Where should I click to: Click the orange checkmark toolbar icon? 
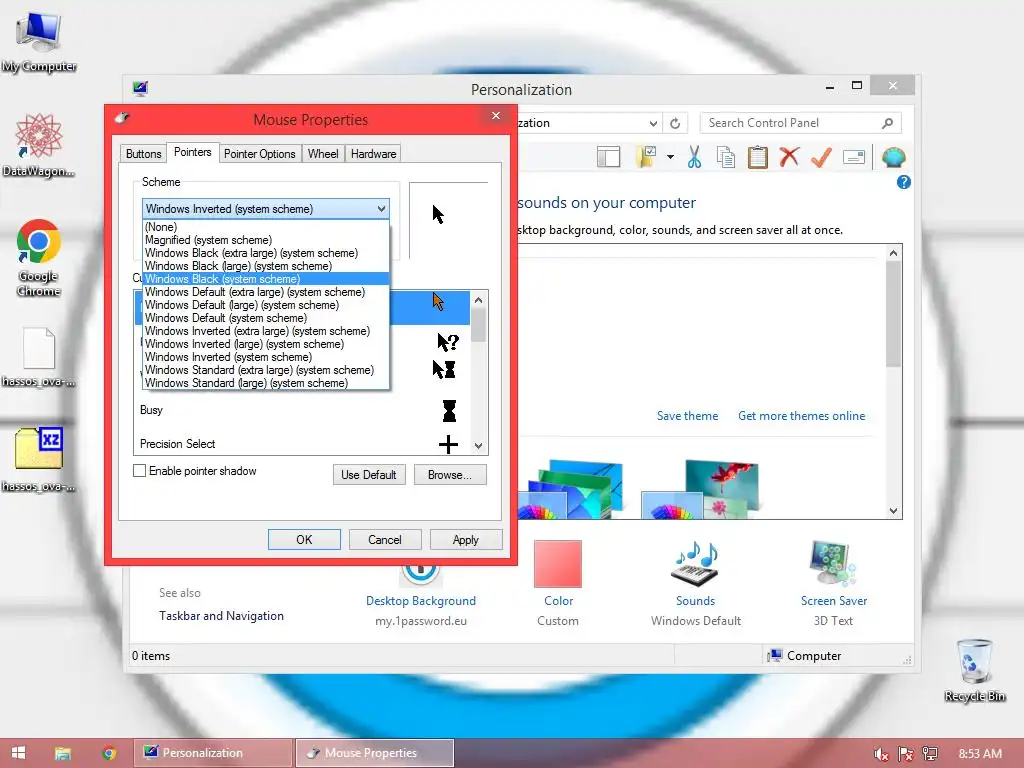821,157
